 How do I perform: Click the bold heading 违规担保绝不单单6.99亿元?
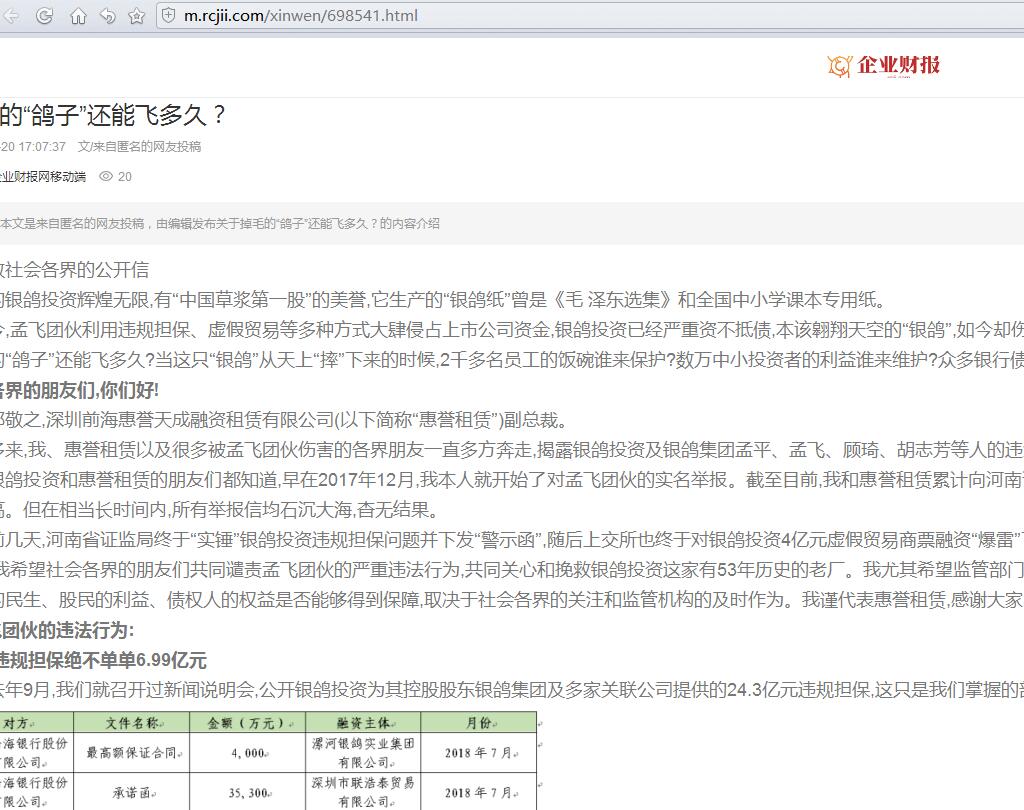(103, 660)
